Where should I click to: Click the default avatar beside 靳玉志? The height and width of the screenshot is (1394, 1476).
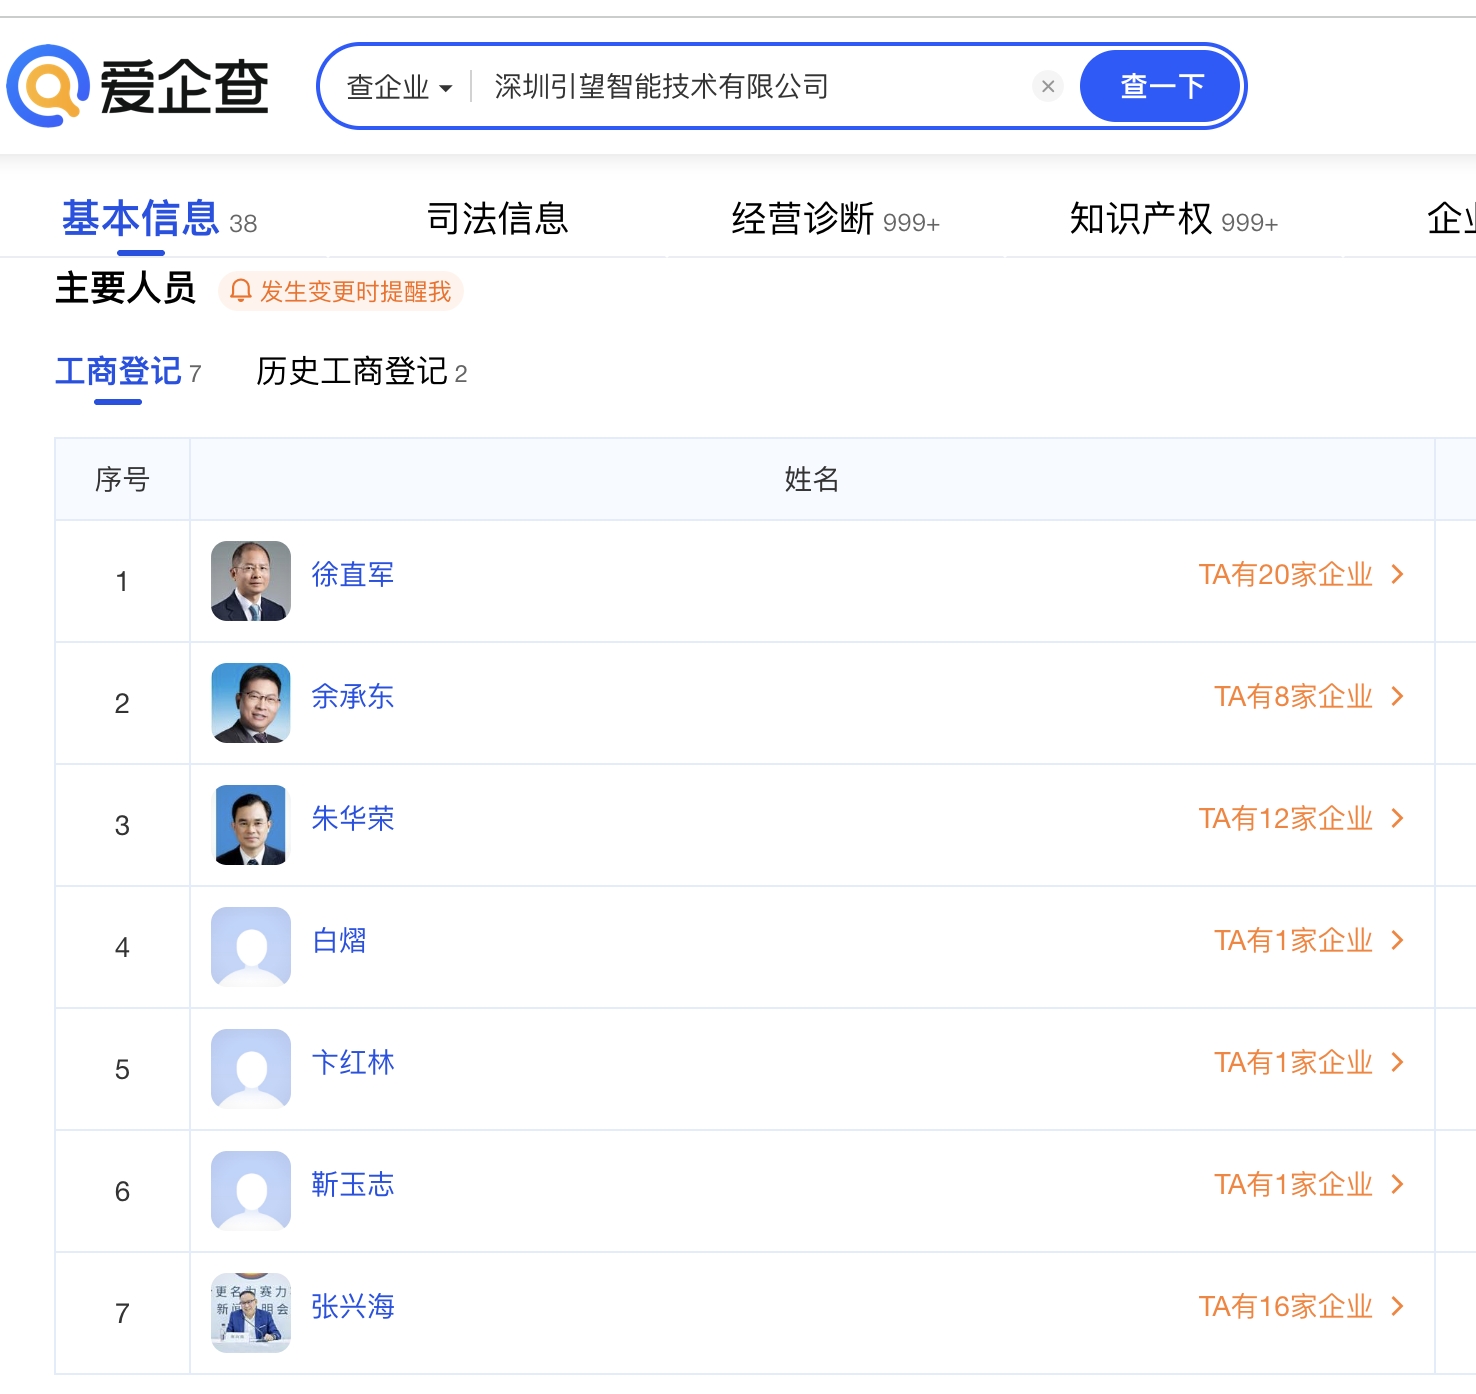pos(251,1191)
